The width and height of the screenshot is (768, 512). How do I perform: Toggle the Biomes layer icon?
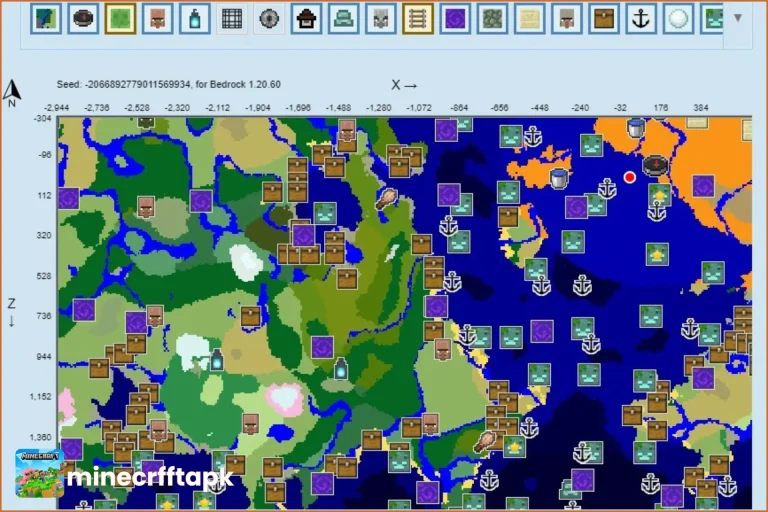46,19
